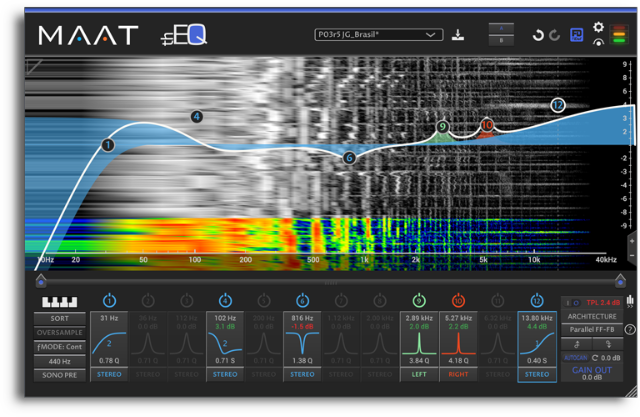
Task: Select green EQ node 9 on the graph
Action: (442, 127)
